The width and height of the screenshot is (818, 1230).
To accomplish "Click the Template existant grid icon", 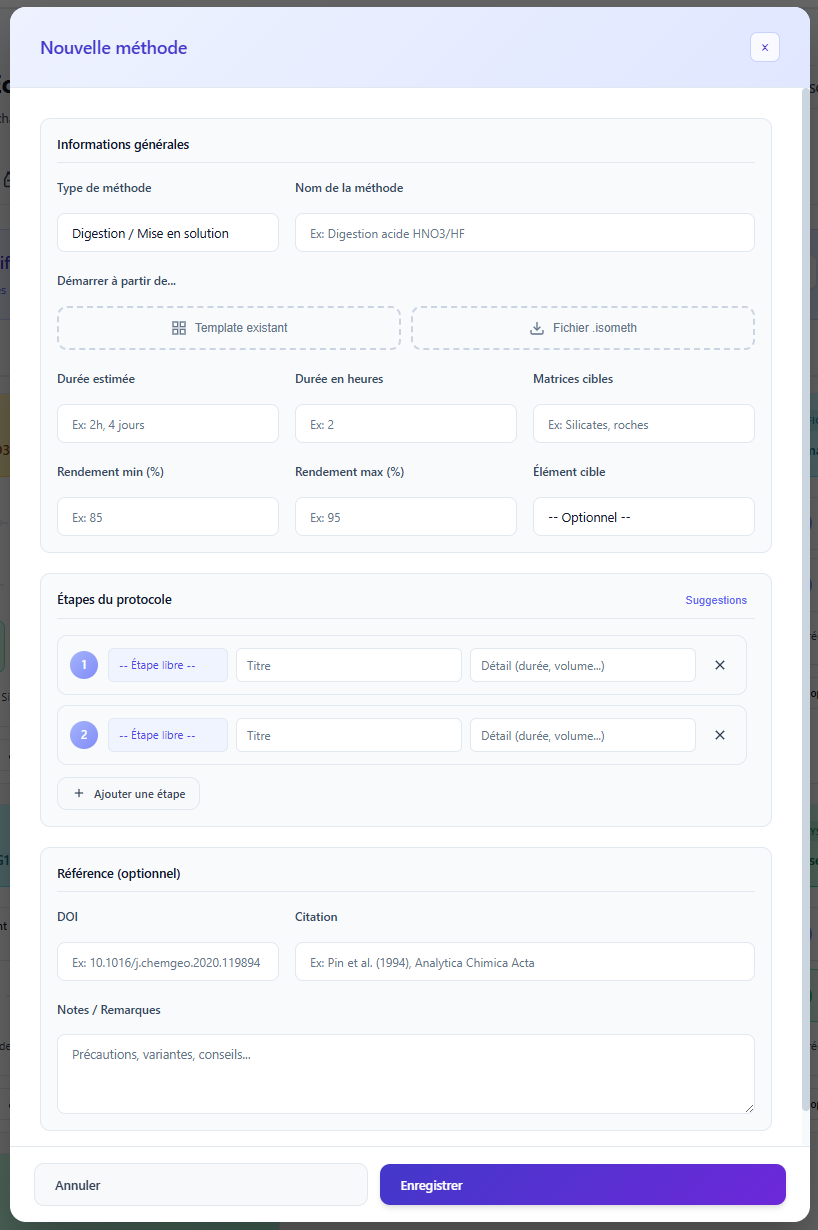I will (x=179, y=328).
